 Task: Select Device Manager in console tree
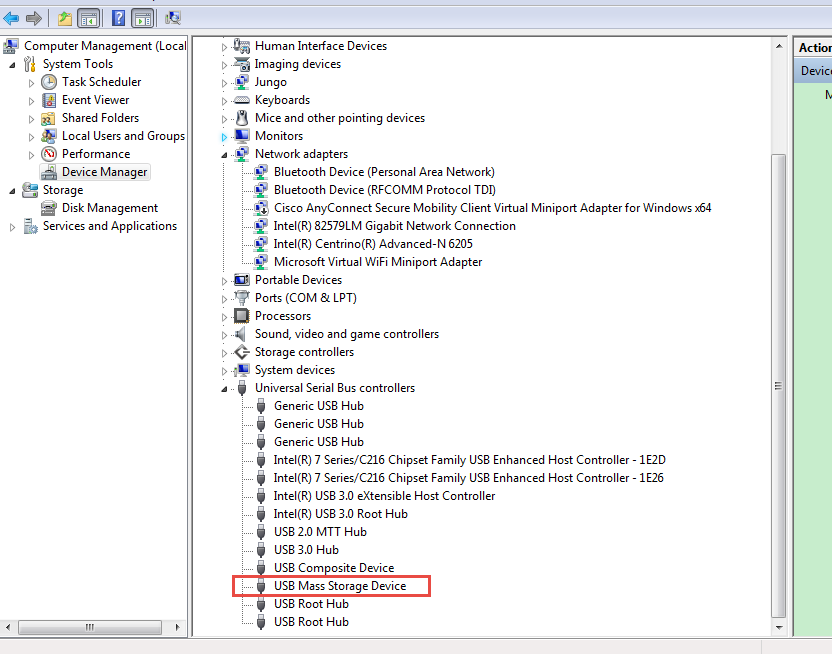pyautogui.click(x=104, y=172)
